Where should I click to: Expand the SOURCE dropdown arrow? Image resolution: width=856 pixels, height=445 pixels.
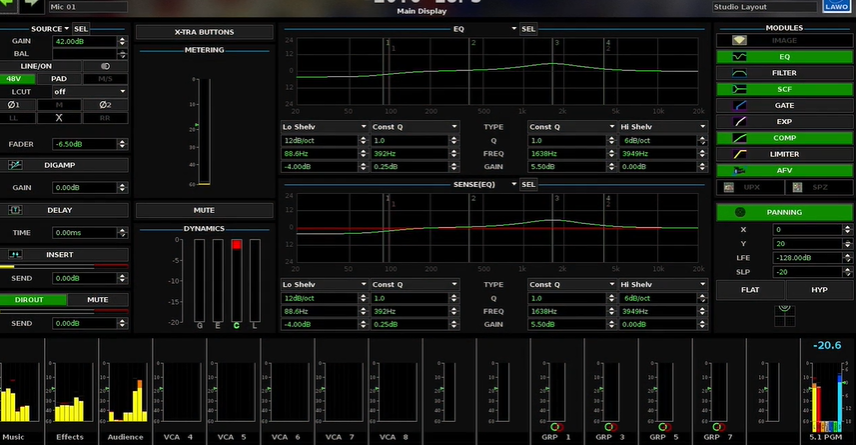67,29
